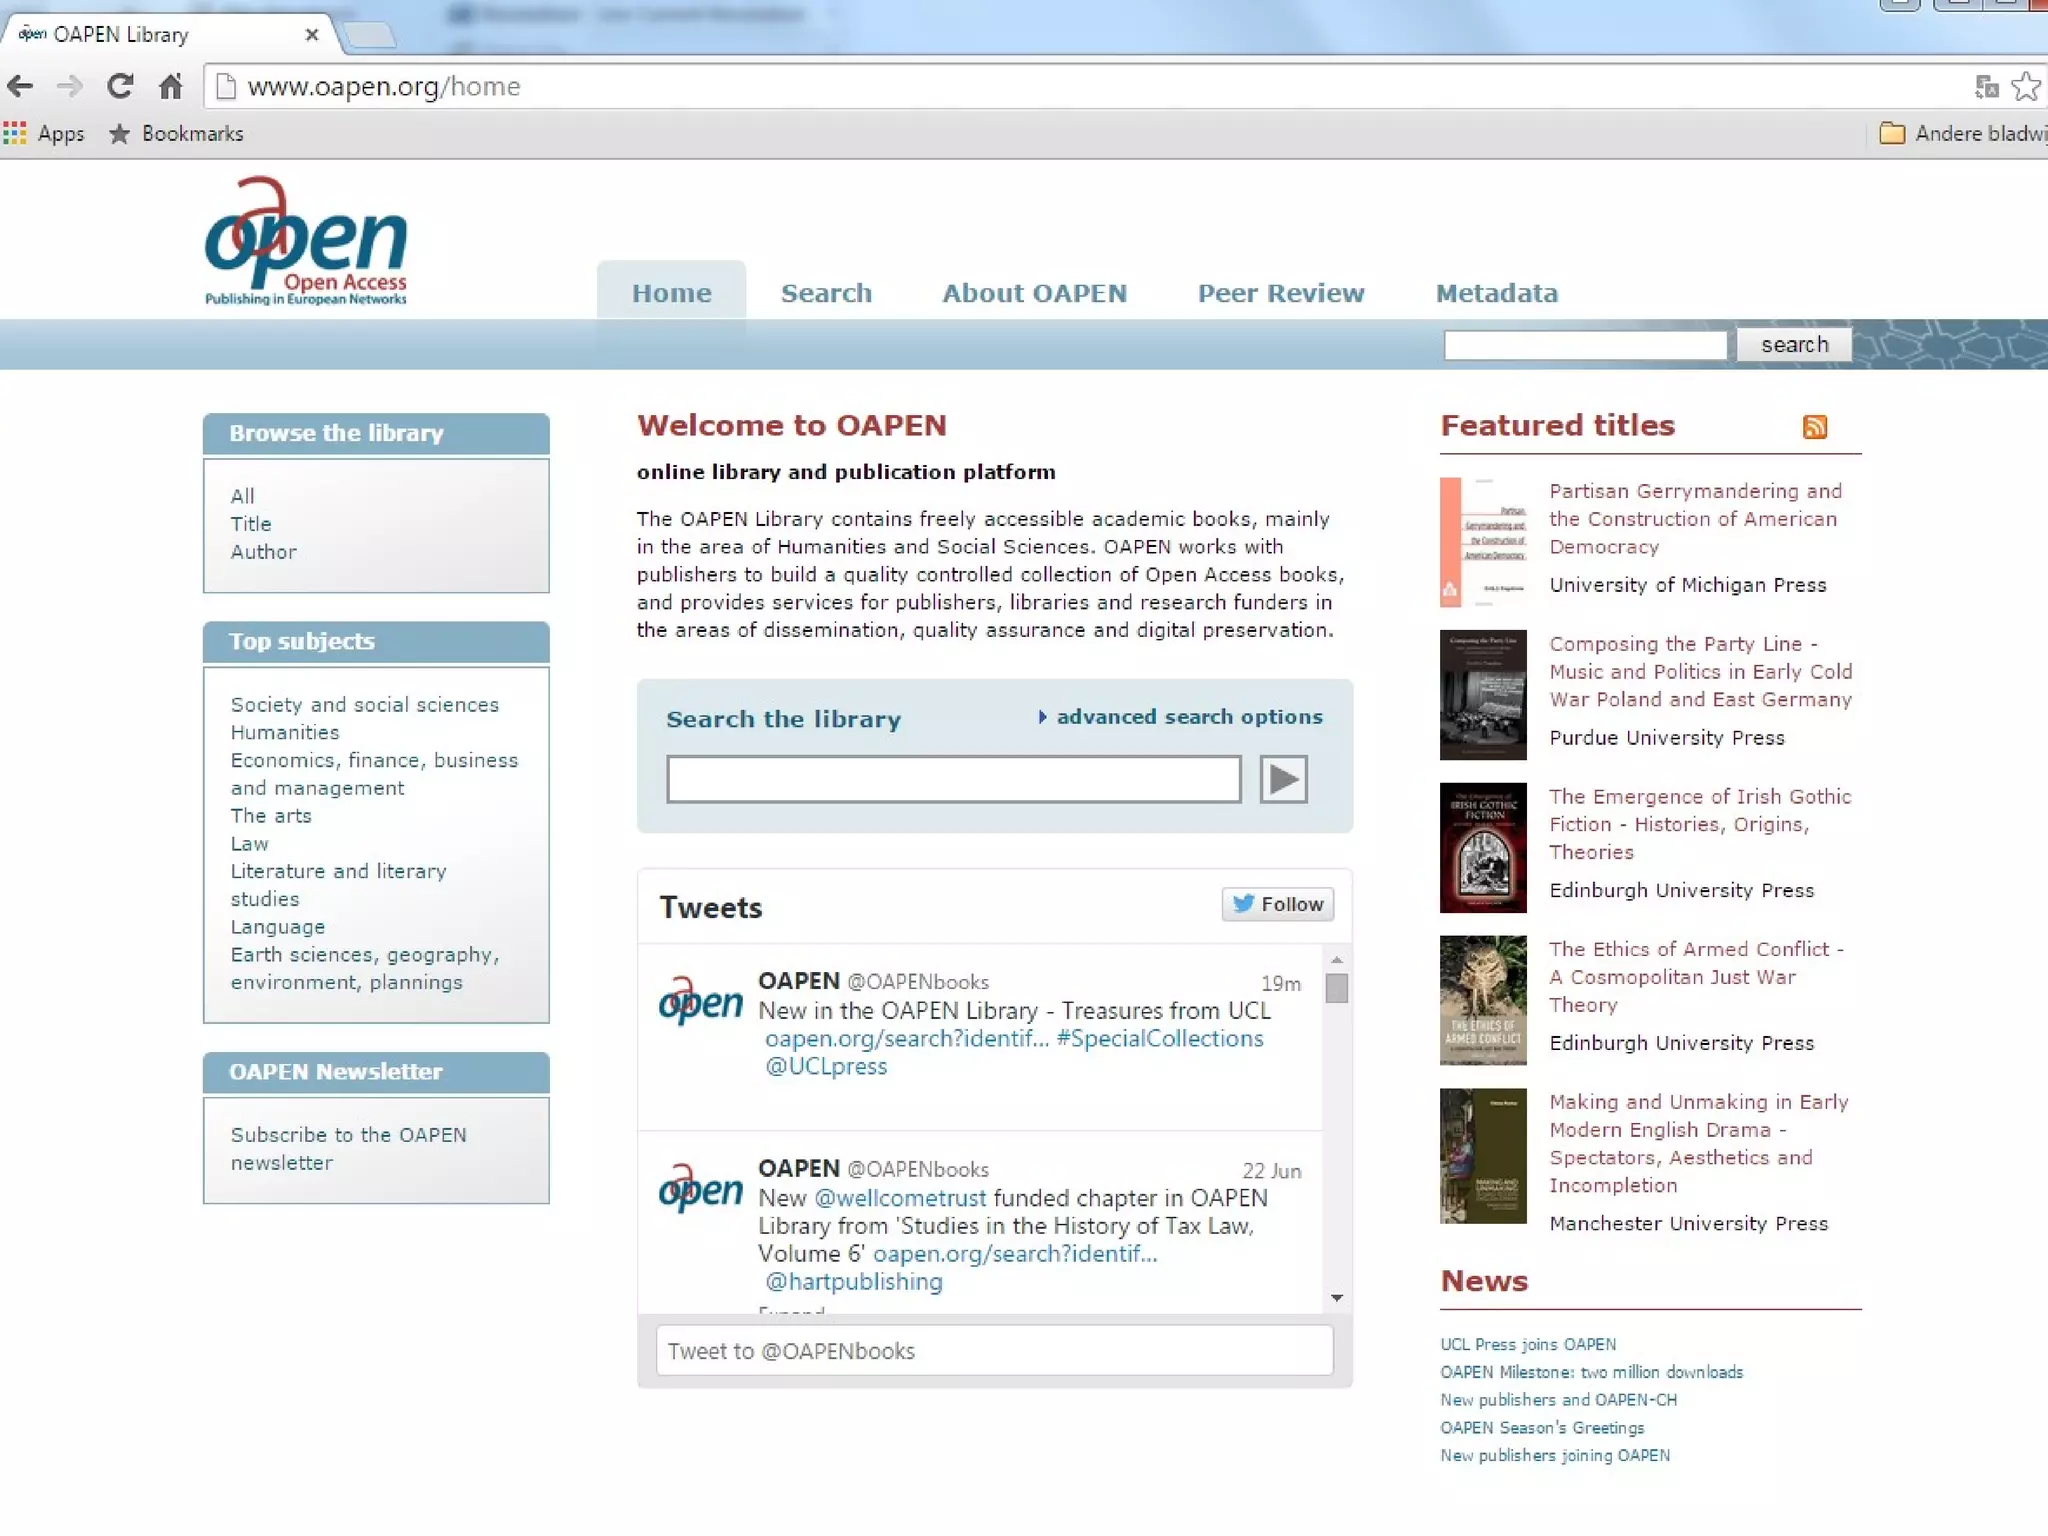Click the RSS feed icon beside Featured titles
The height and width of the screenshot is (1536, 2048).
point(1814,427)
